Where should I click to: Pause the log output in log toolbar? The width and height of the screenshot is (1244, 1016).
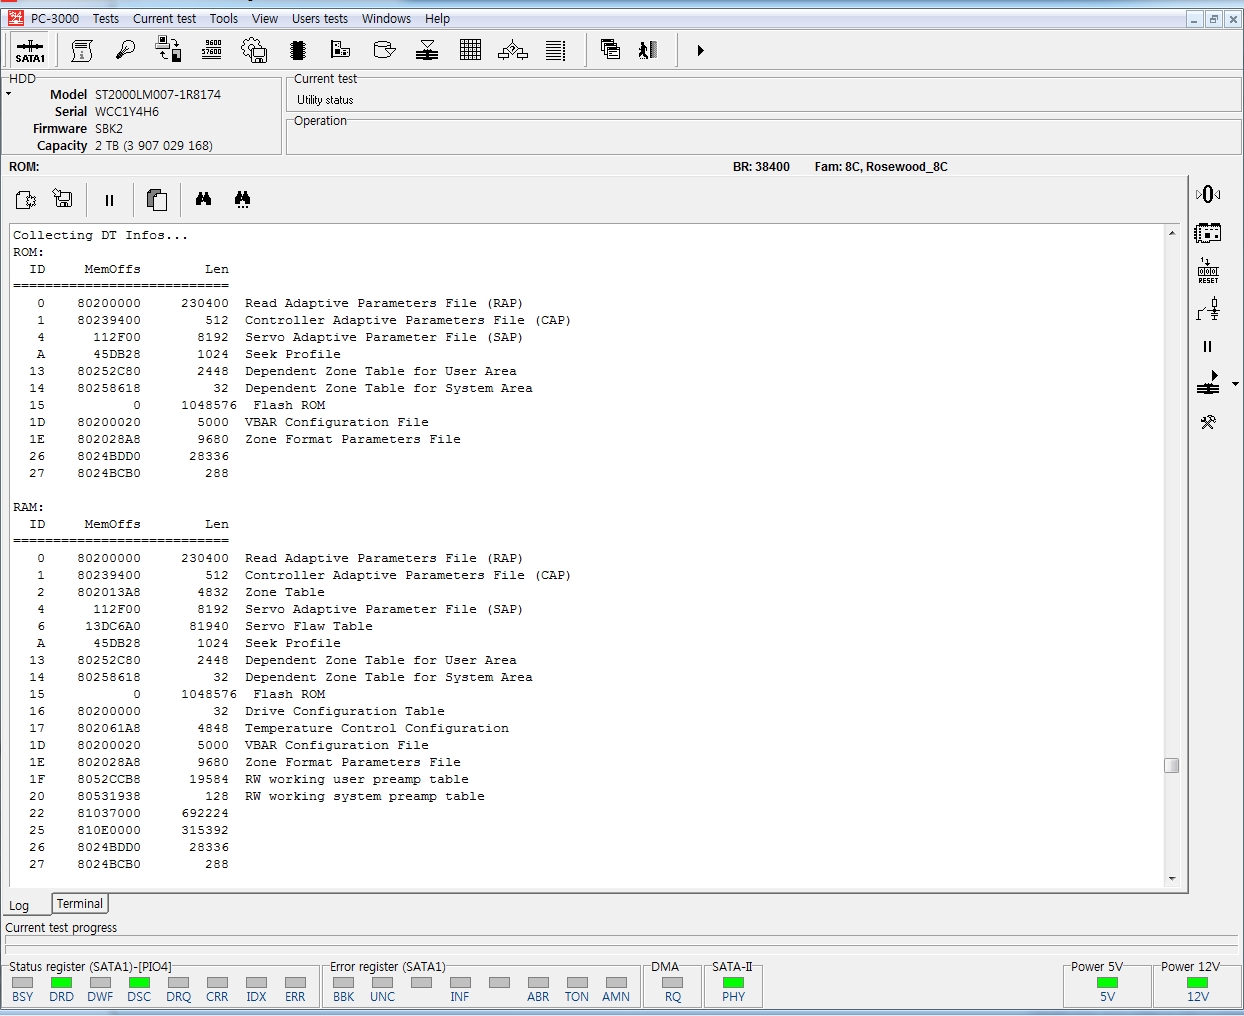pos(109,200)
